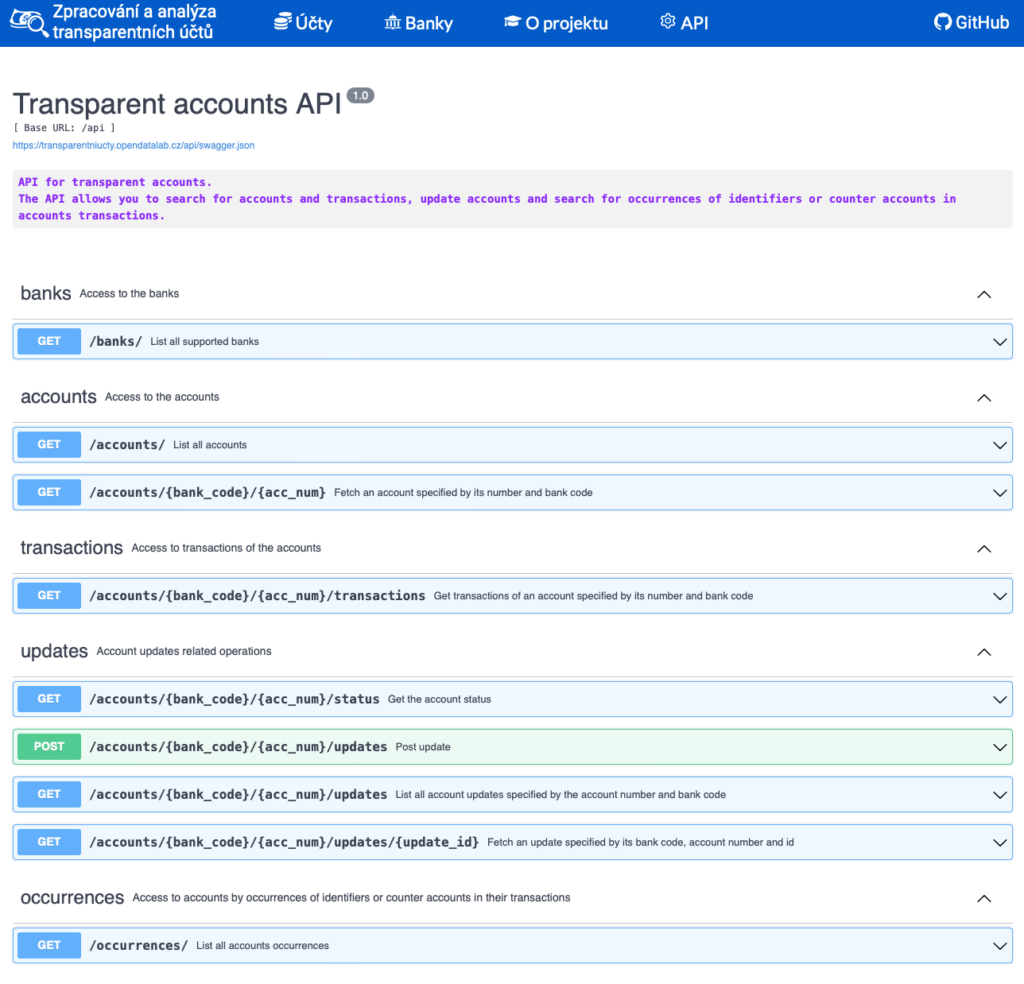Click the 1.0 version badge
Viewport: 1024px width, 984px height.
[360, 95]
